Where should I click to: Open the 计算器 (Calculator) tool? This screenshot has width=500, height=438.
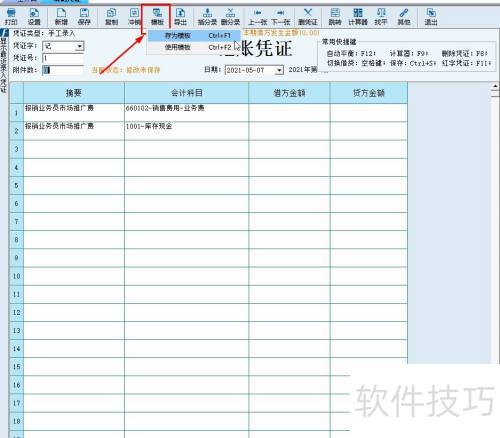(x=358, y=17)
